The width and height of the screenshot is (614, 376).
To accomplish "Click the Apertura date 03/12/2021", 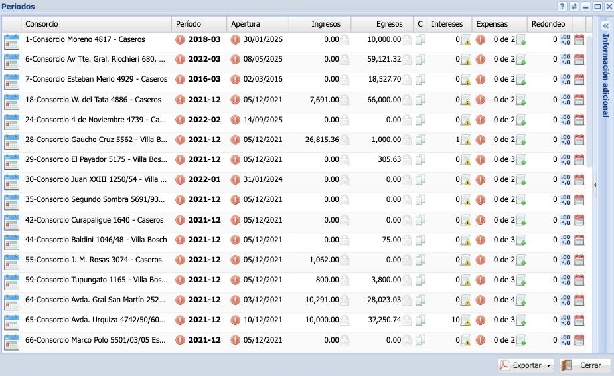I will click(263, 300).
